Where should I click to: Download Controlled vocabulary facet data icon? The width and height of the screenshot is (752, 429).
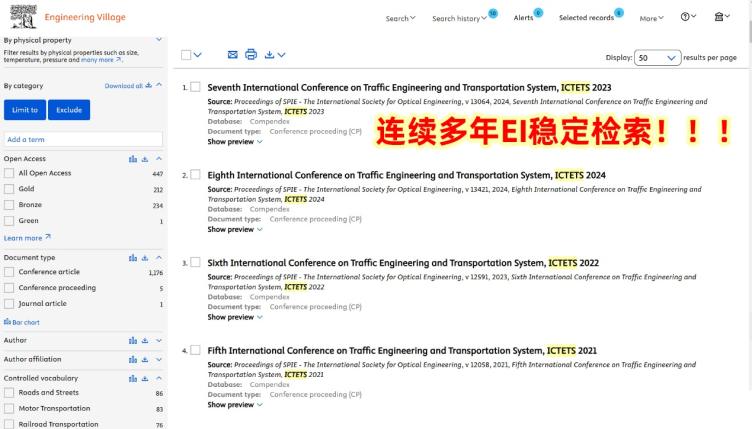click(145, 378)
